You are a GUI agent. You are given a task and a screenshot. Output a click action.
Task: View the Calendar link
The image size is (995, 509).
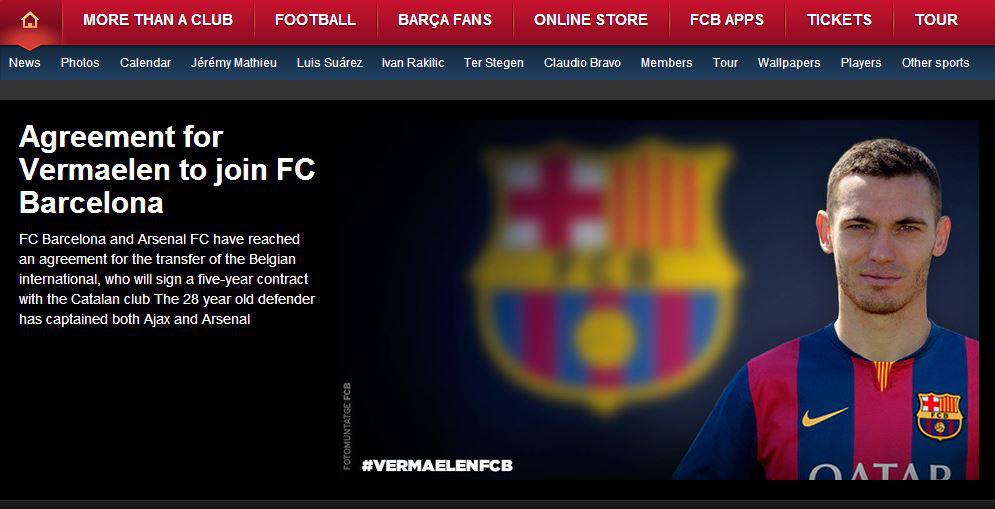tap(145, 63)
